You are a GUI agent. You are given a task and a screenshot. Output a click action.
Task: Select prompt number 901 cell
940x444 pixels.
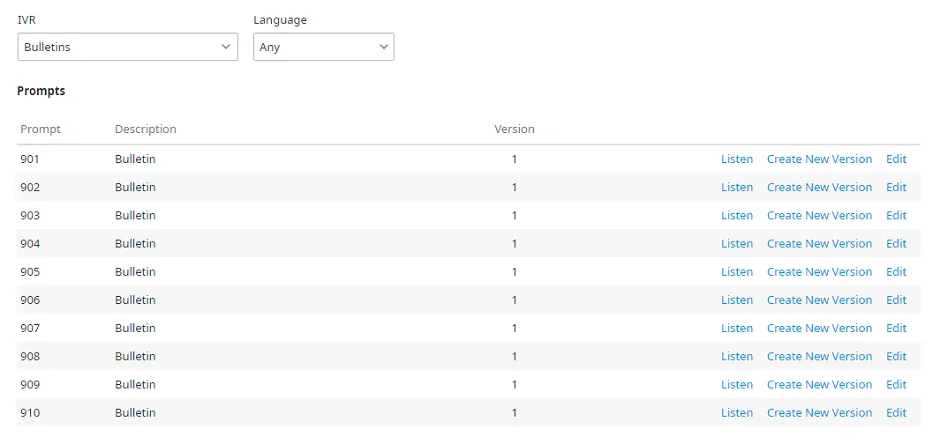30,159
